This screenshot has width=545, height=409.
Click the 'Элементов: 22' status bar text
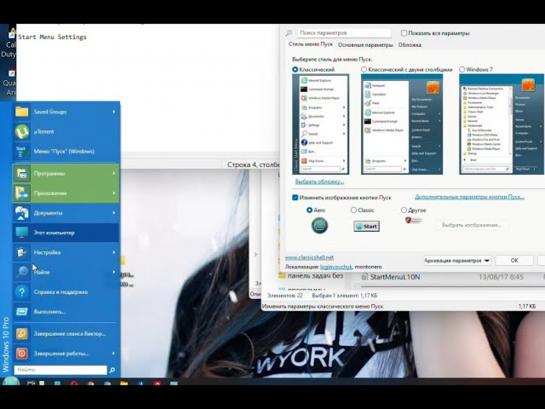285,295
